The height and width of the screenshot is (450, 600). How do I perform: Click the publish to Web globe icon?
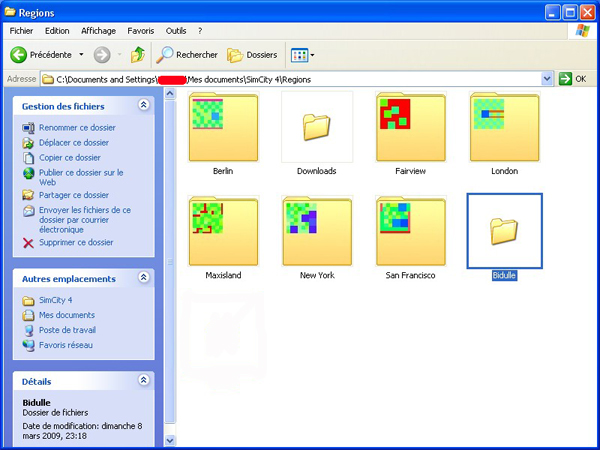click(x=28, y=173)
